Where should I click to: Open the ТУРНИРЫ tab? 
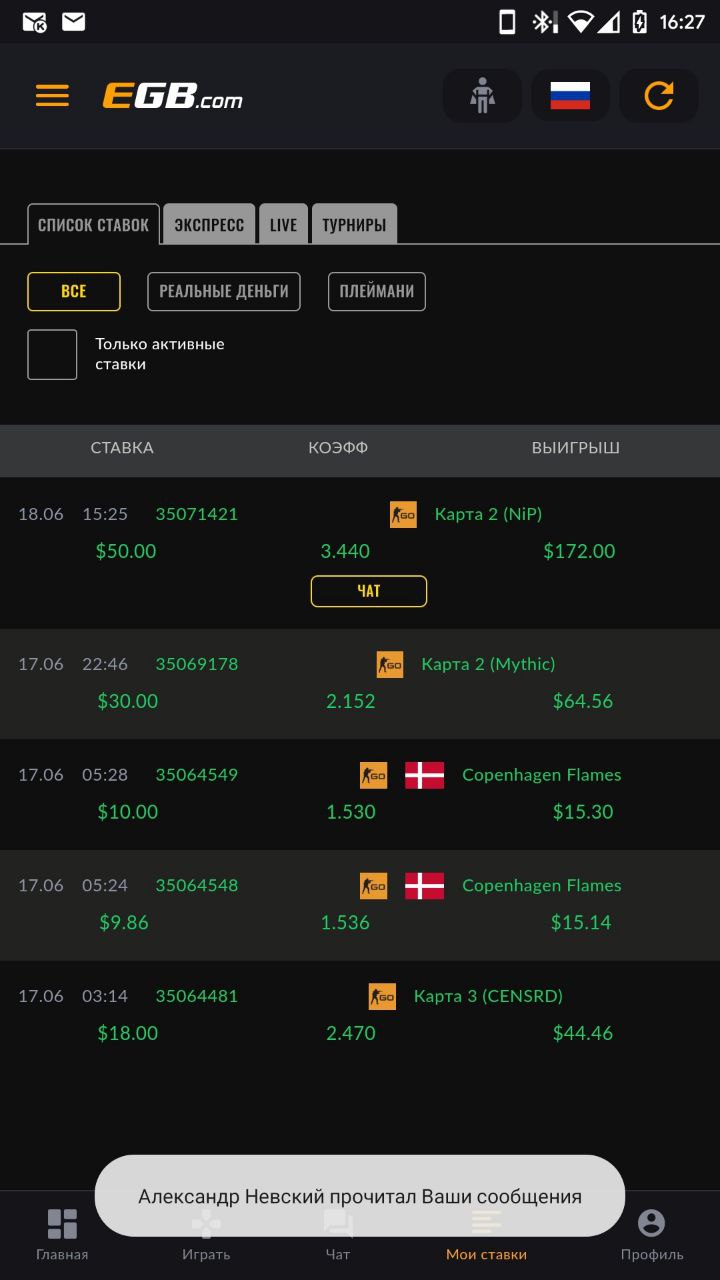[354, 224]
